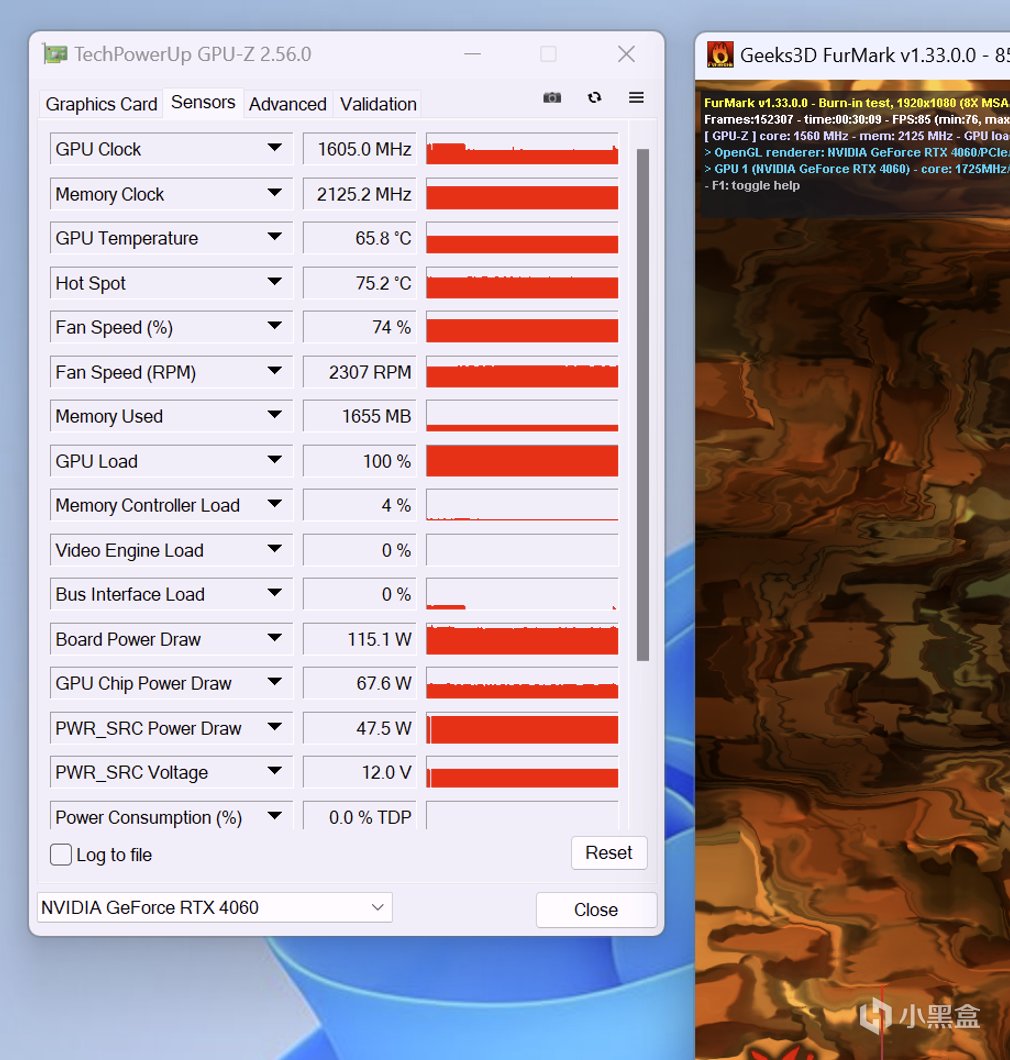Open the GPU Chip Power Draw dropdown
Image resolution: width=1010 pixels, height=1060 pixels.
(274, 682)
